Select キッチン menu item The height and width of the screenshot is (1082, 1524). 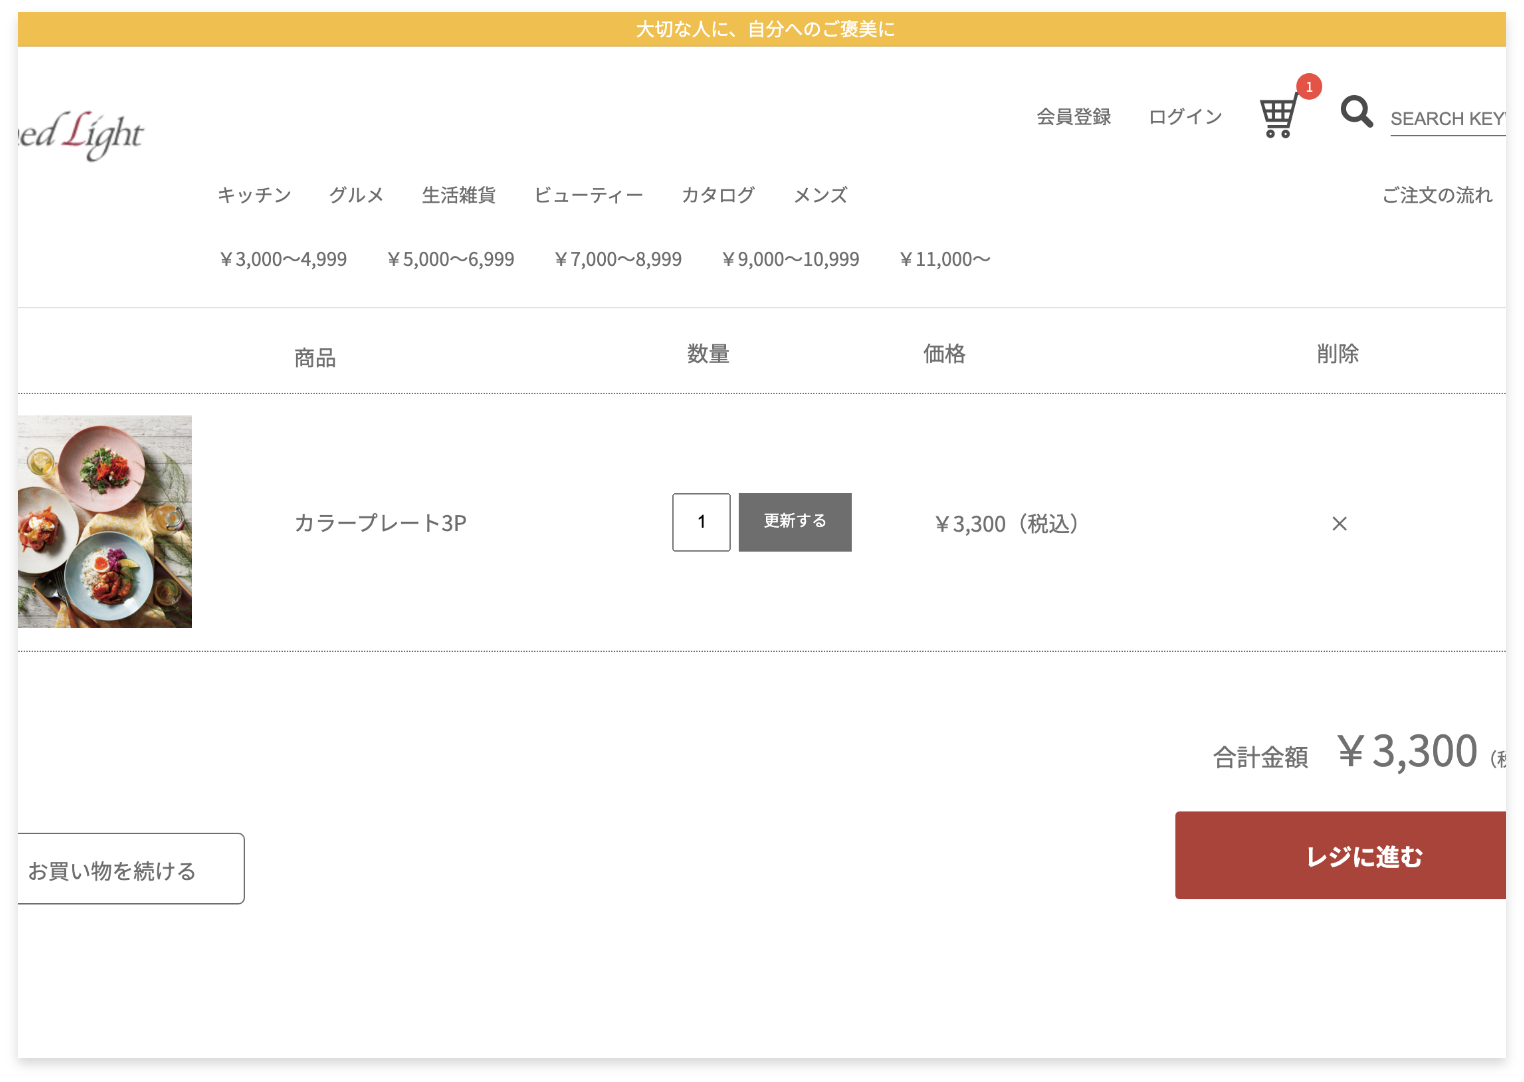coord(254,195)
